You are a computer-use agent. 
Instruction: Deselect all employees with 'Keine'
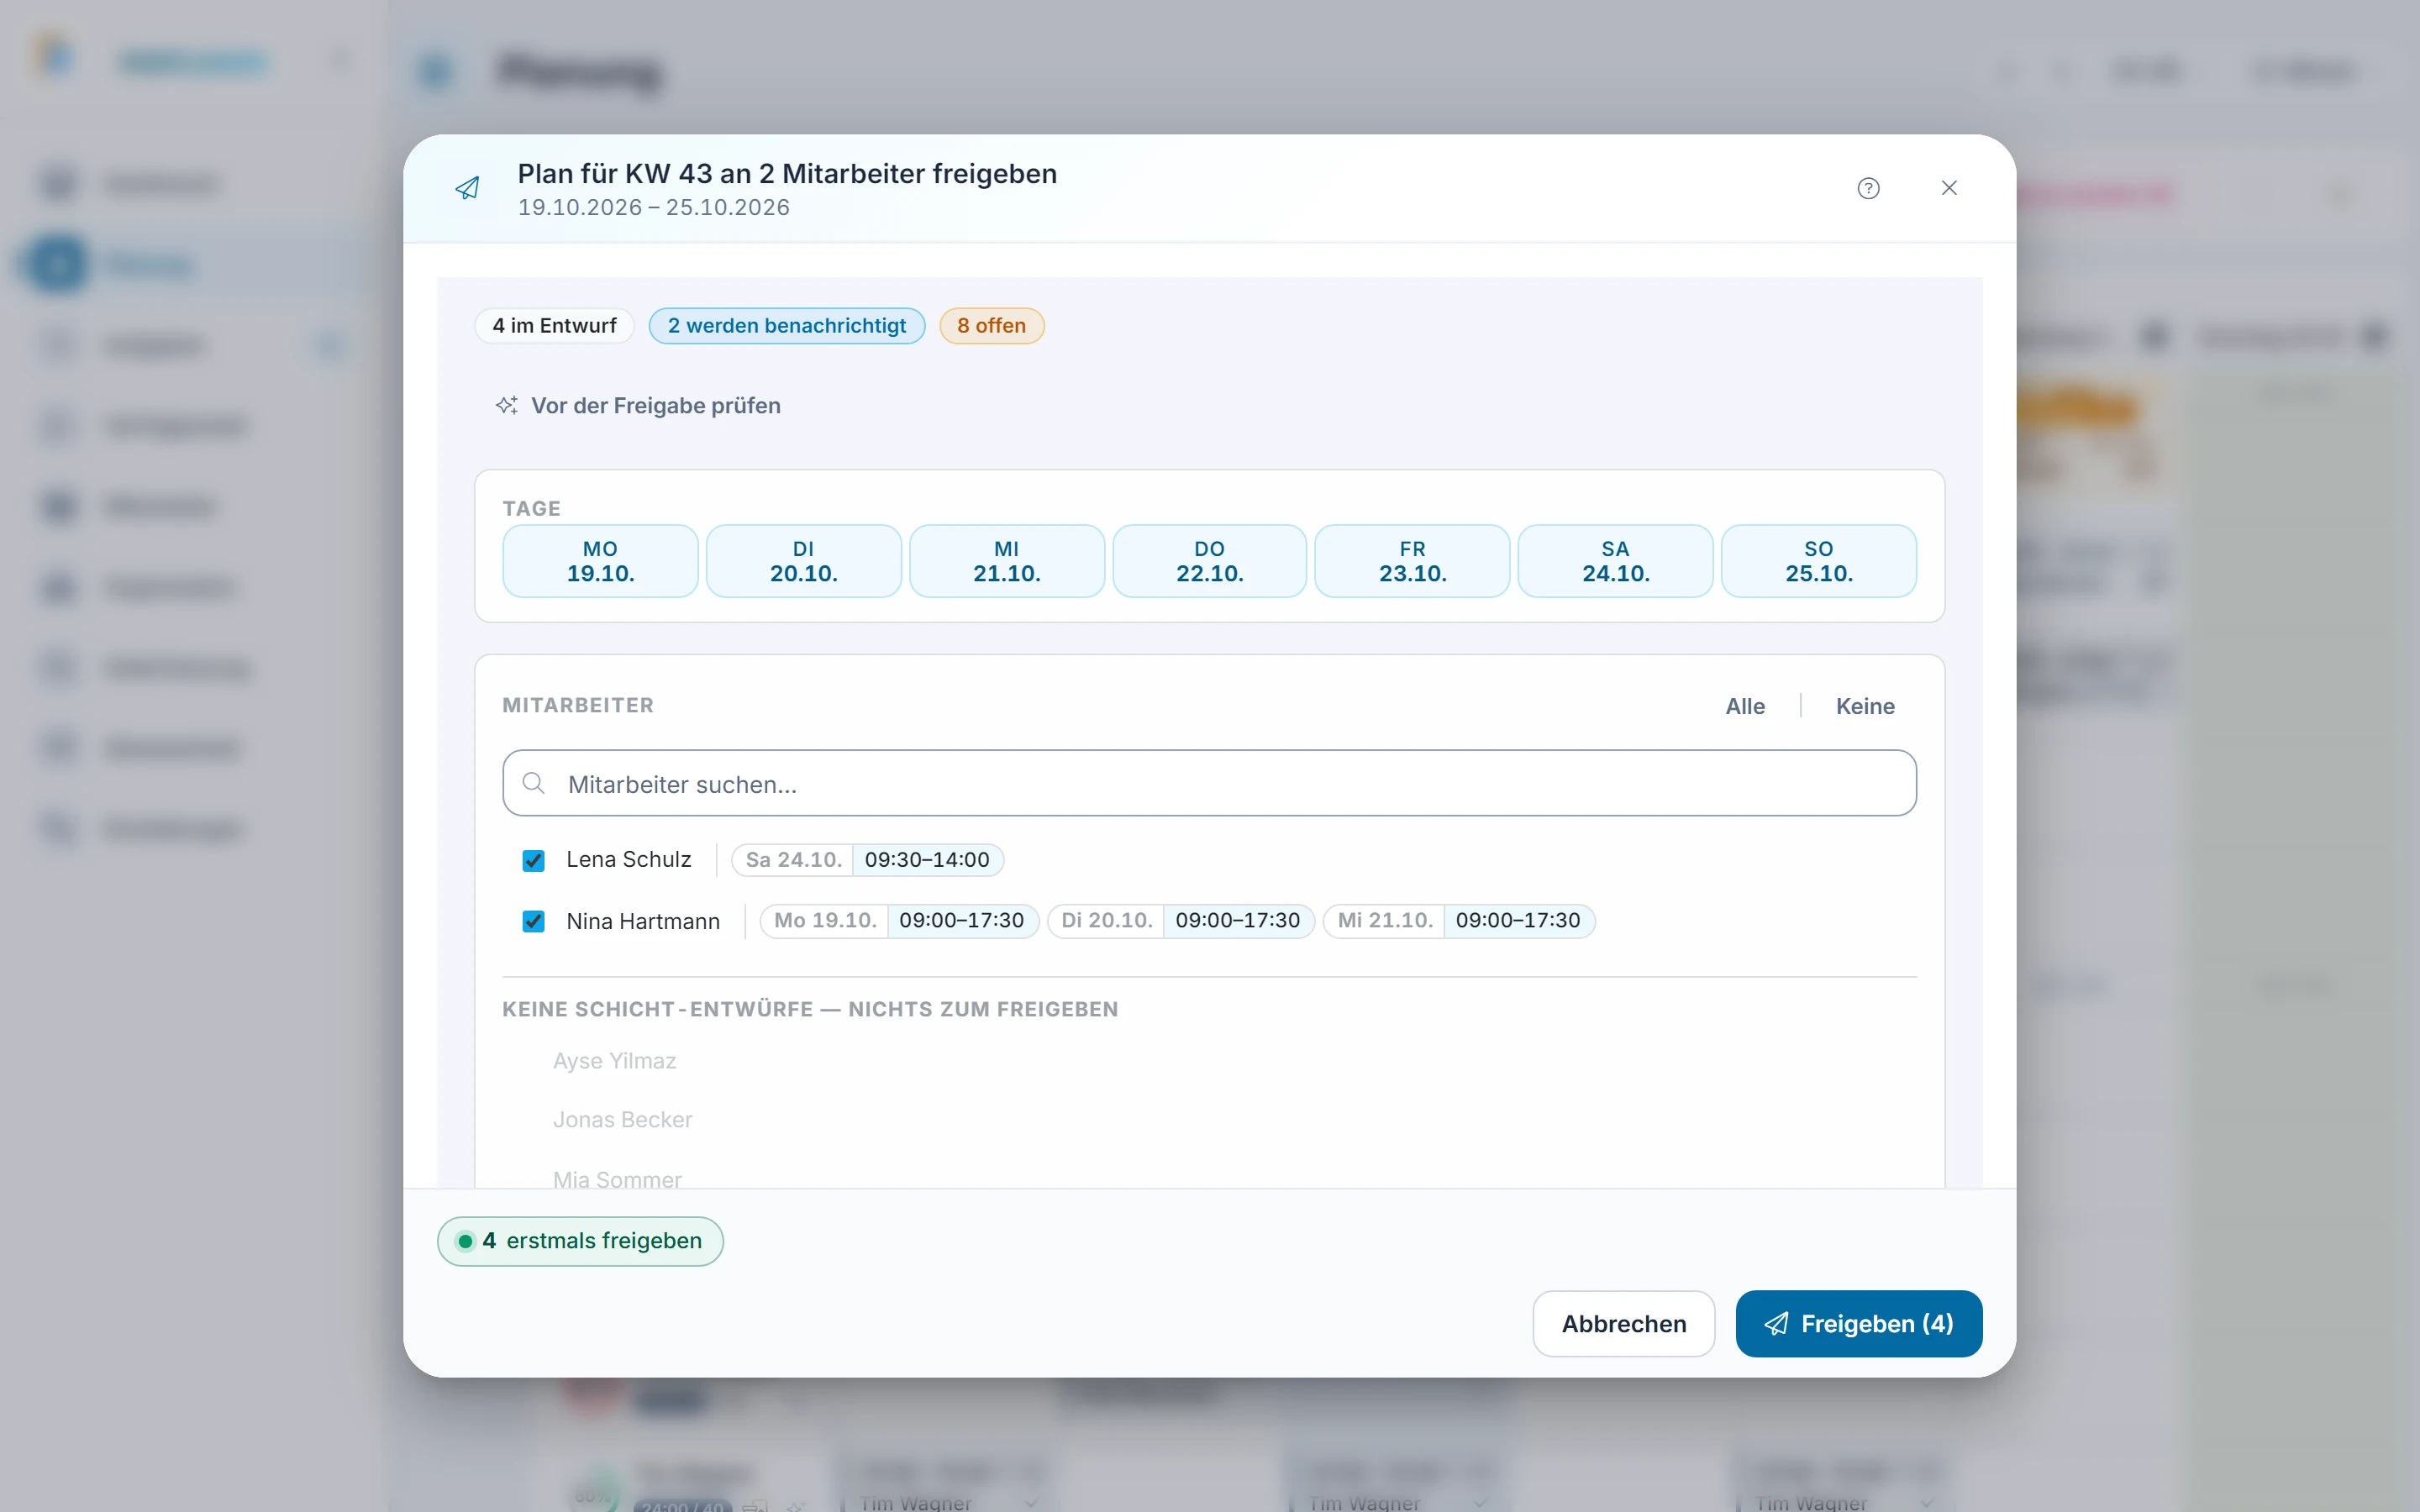tap(1865, 706)
